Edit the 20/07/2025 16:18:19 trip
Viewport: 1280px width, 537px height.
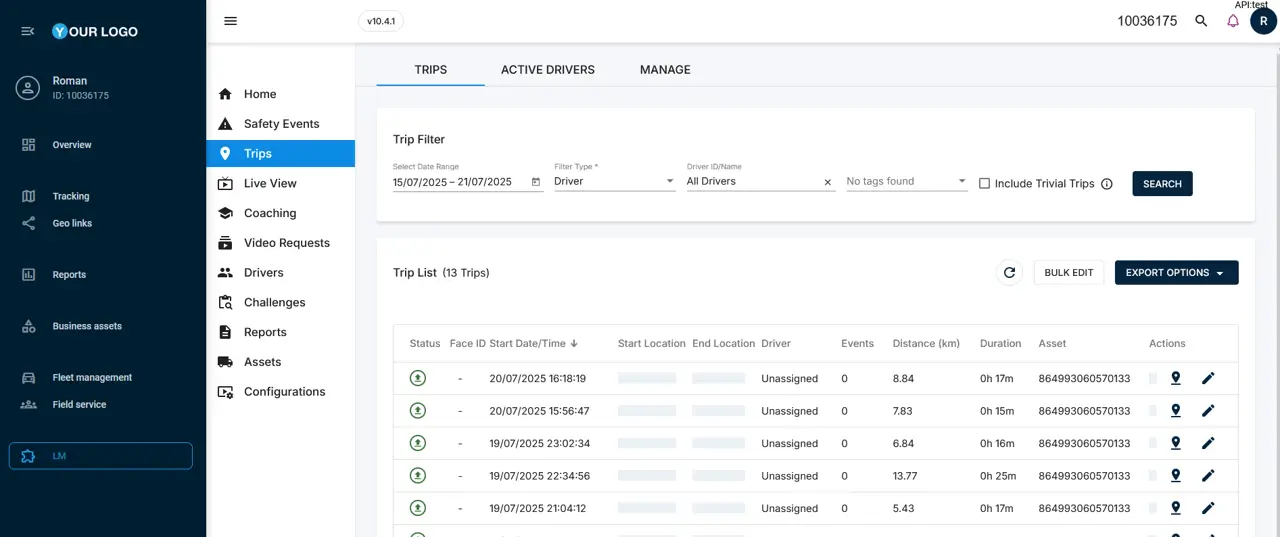[1208, 378]
